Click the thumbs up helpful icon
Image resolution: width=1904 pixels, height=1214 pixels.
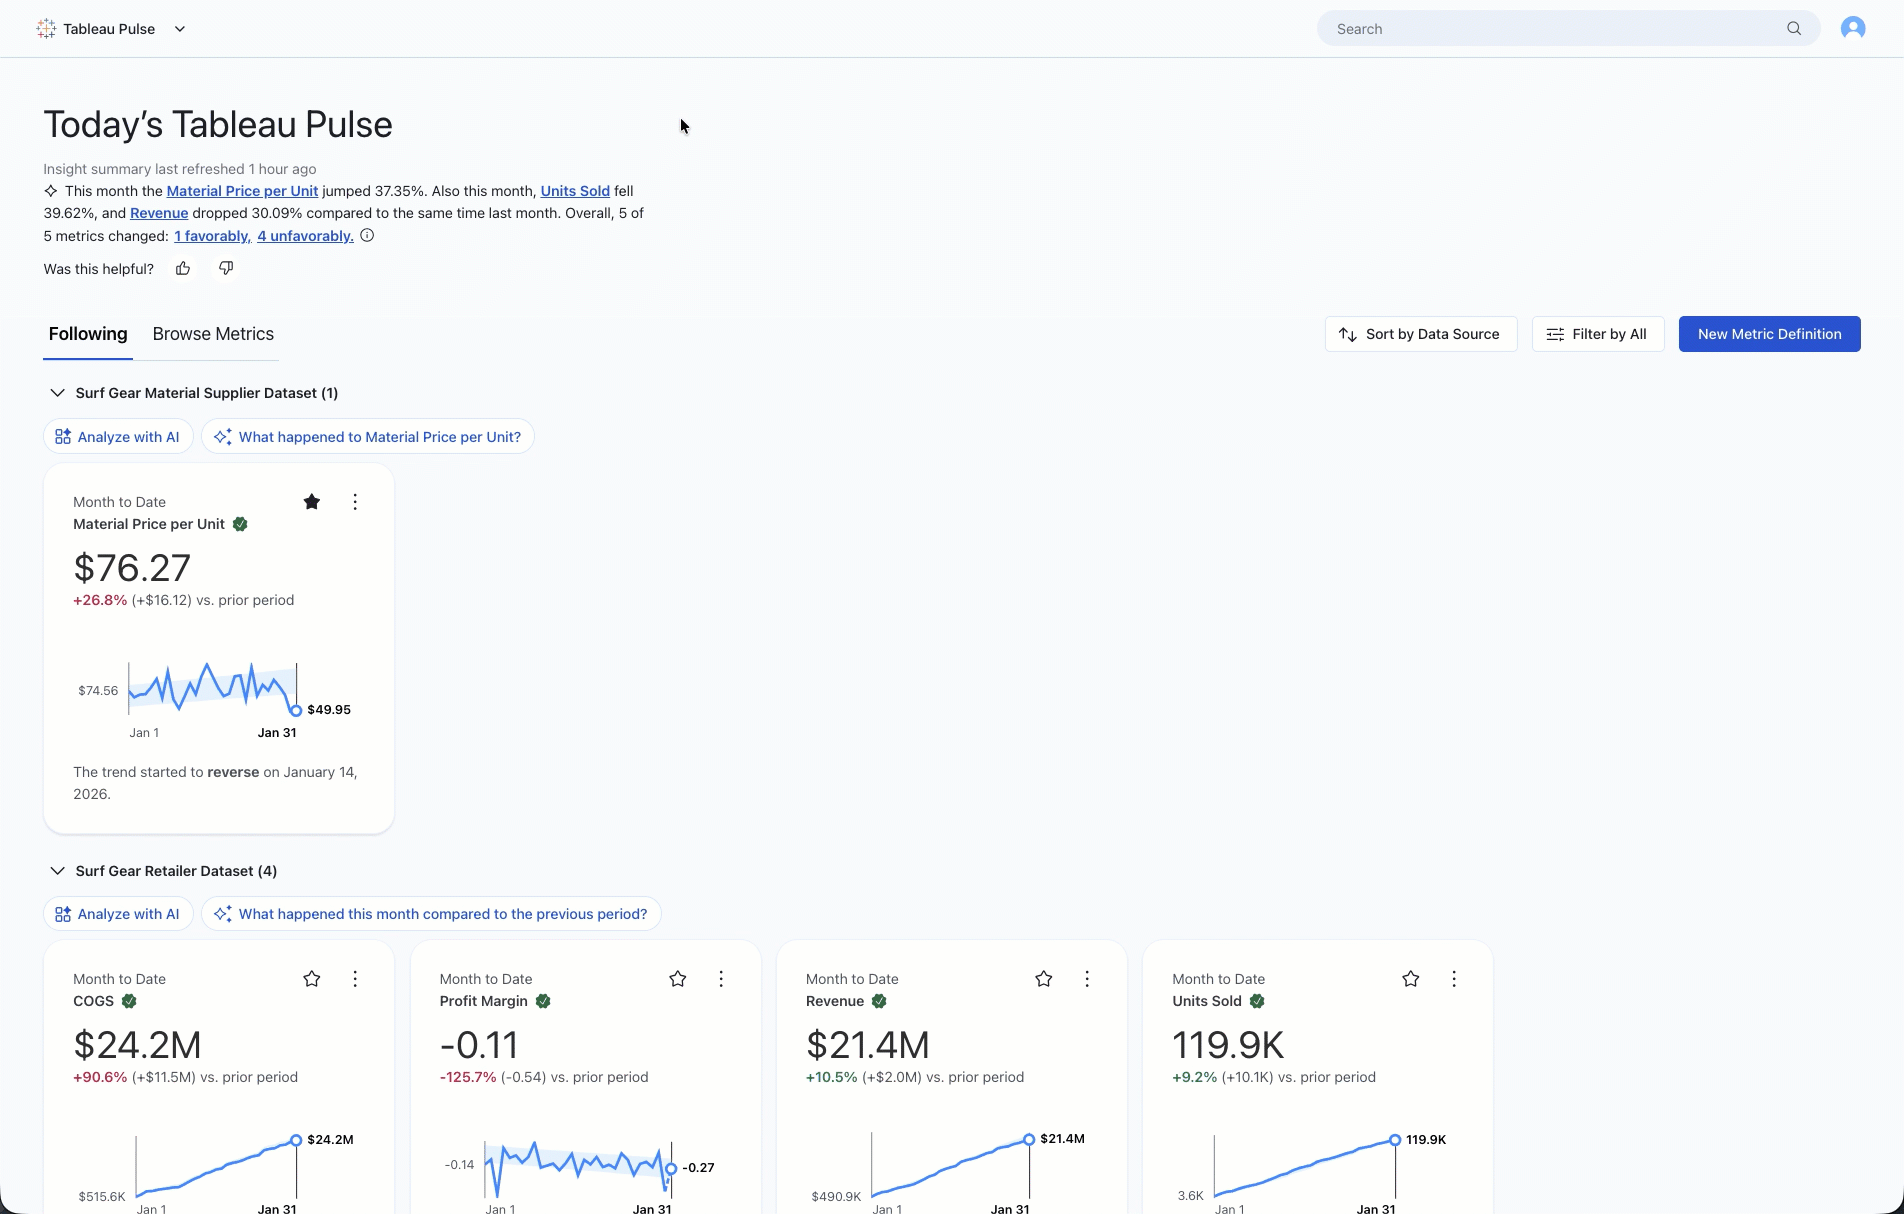coord(183,268)
